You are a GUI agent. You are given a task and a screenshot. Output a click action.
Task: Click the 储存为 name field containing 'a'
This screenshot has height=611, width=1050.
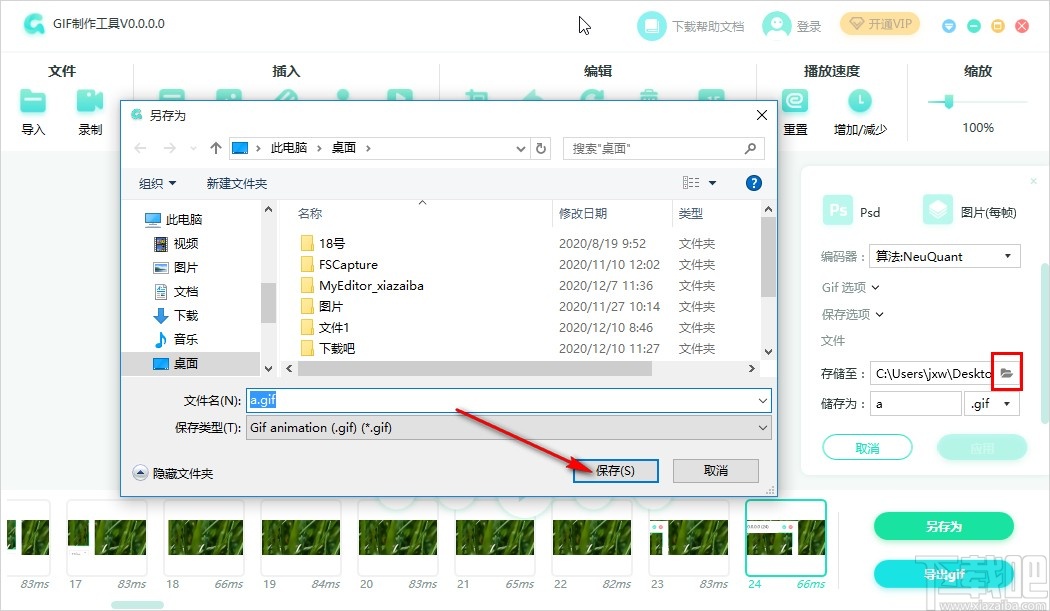[x=915, y=403]
